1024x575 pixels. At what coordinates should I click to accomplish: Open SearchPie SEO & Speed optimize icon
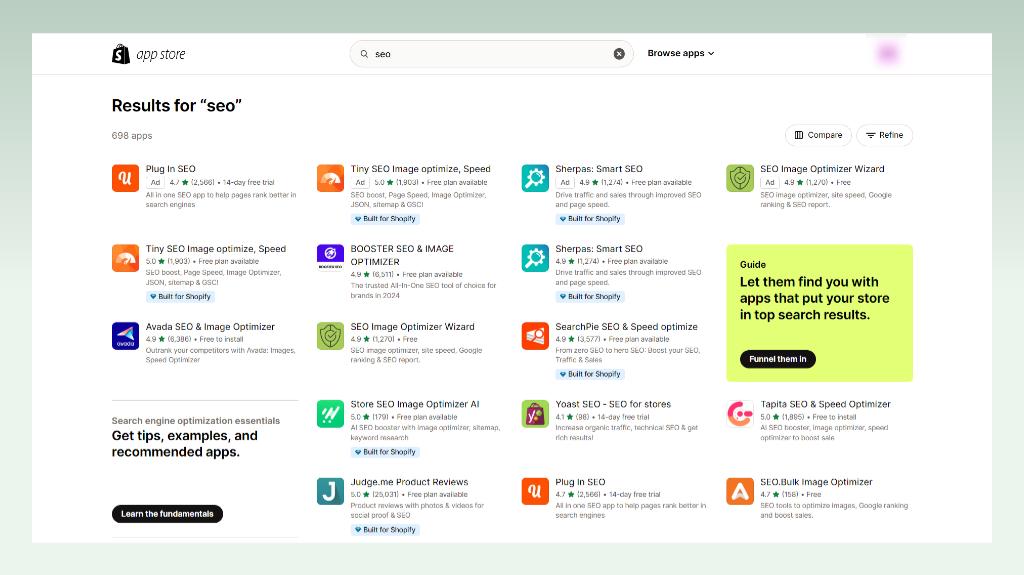535,336
